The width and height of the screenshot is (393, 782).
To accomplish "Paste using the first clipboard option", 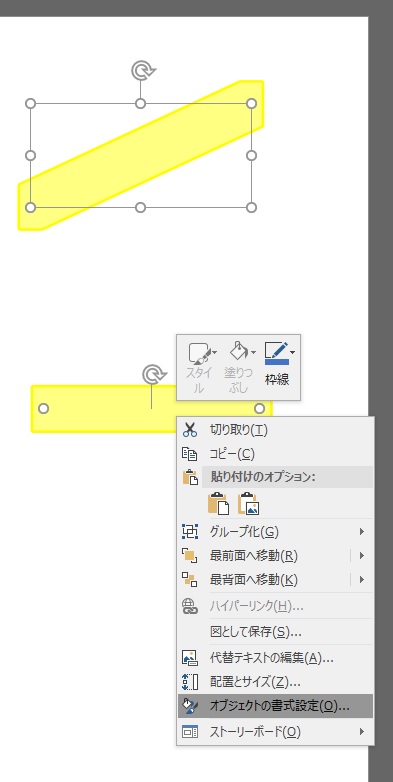I will point(218,503).
